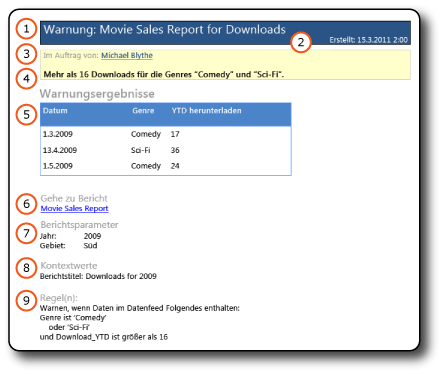
Task: Click the Datum column header
Action: pyautogui.click(x=55, y=111)
